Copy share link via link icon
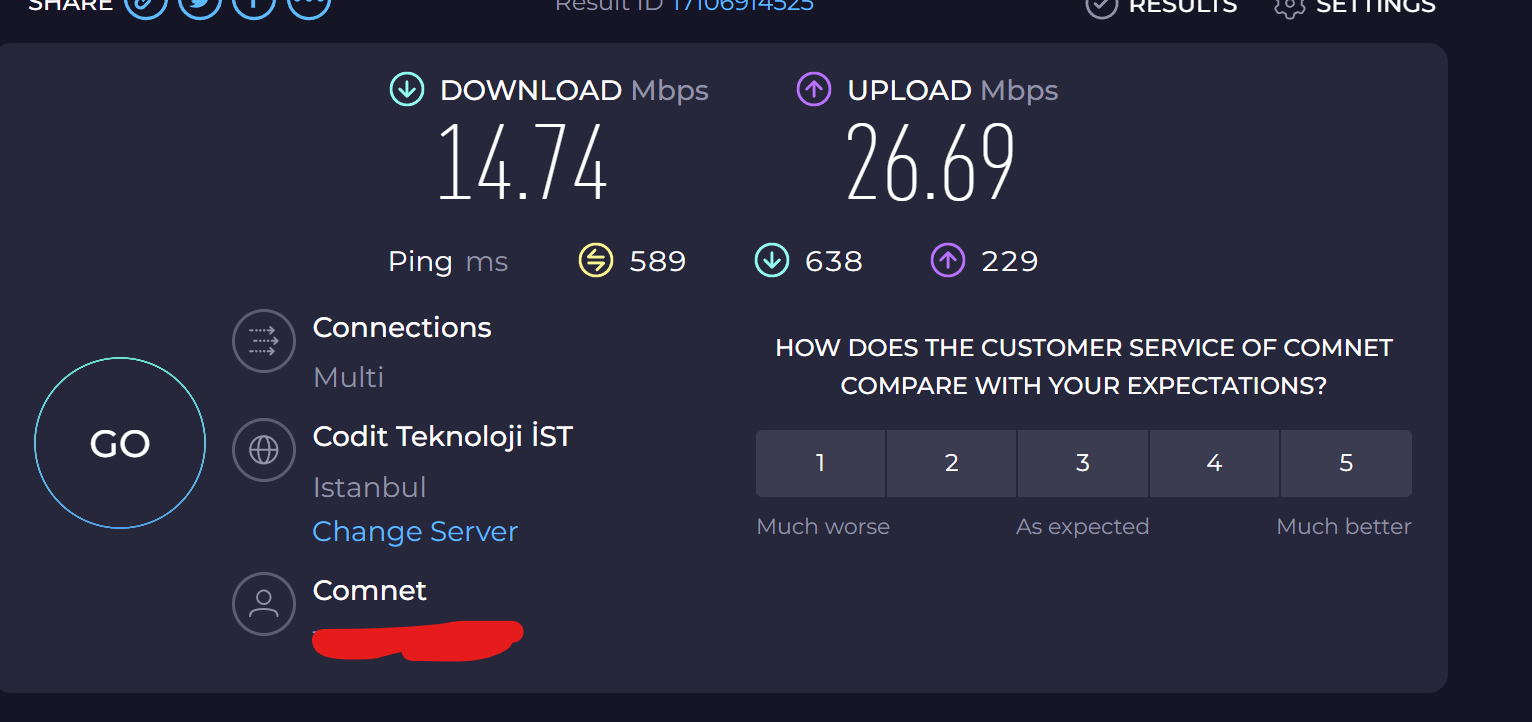 coord(146,5)
